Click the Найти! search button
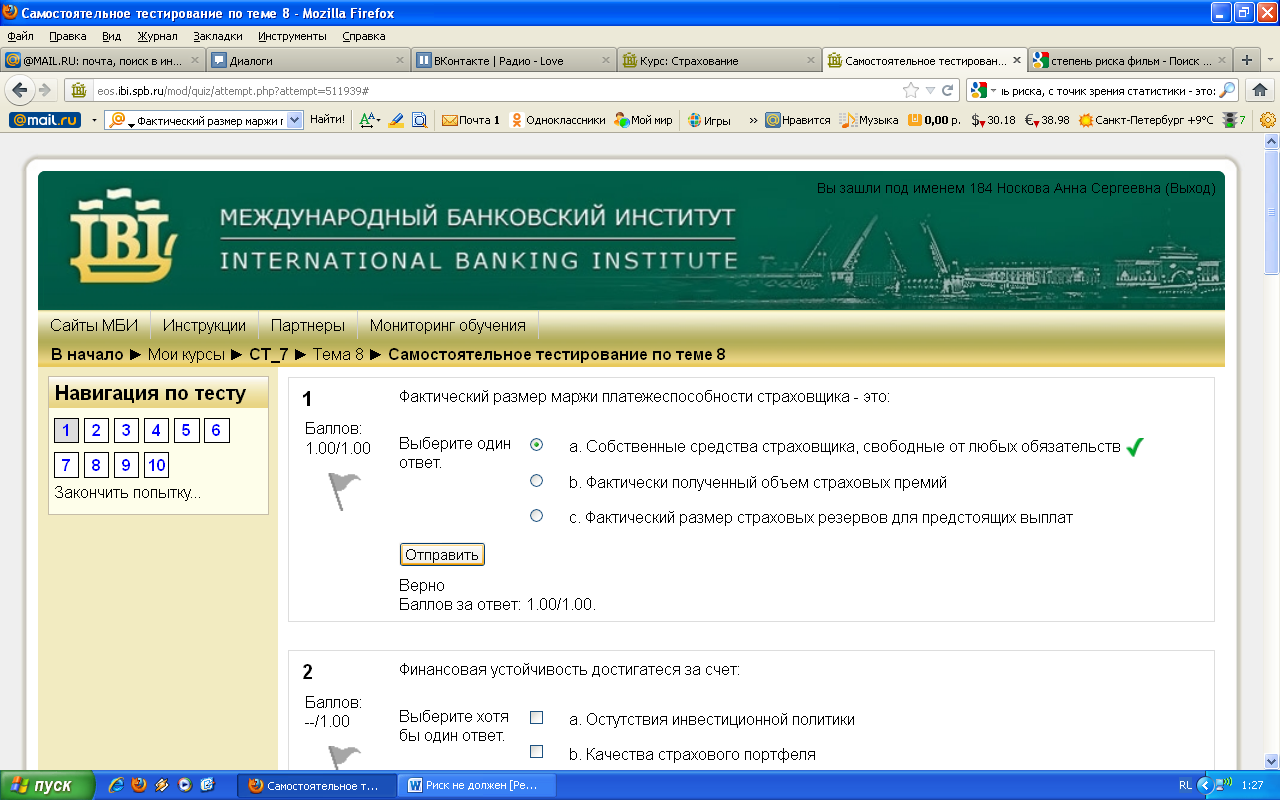 point(327,120)
